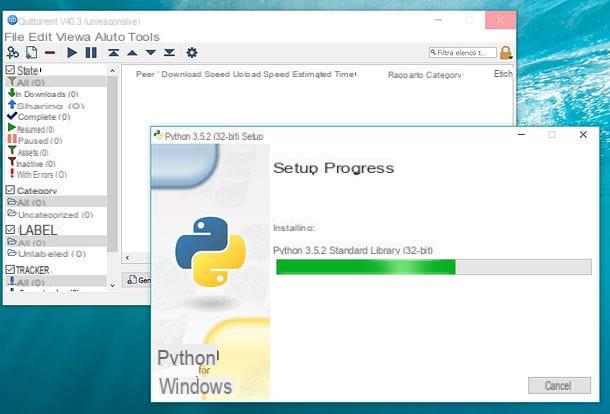
Task: Select All (0) under TRACKER
Action: (56, 282)
